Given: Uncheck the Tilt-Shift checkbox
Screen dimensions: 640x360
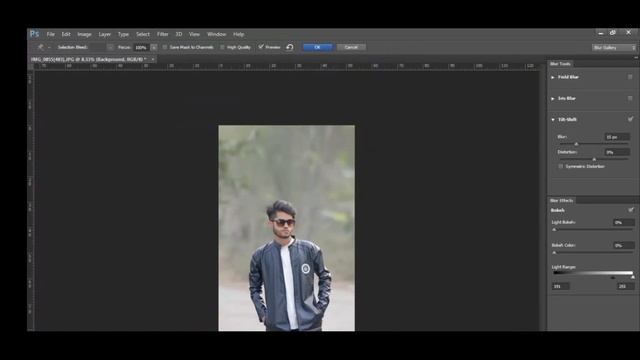Looking at the screenshot, I should (x=631, y=119).
